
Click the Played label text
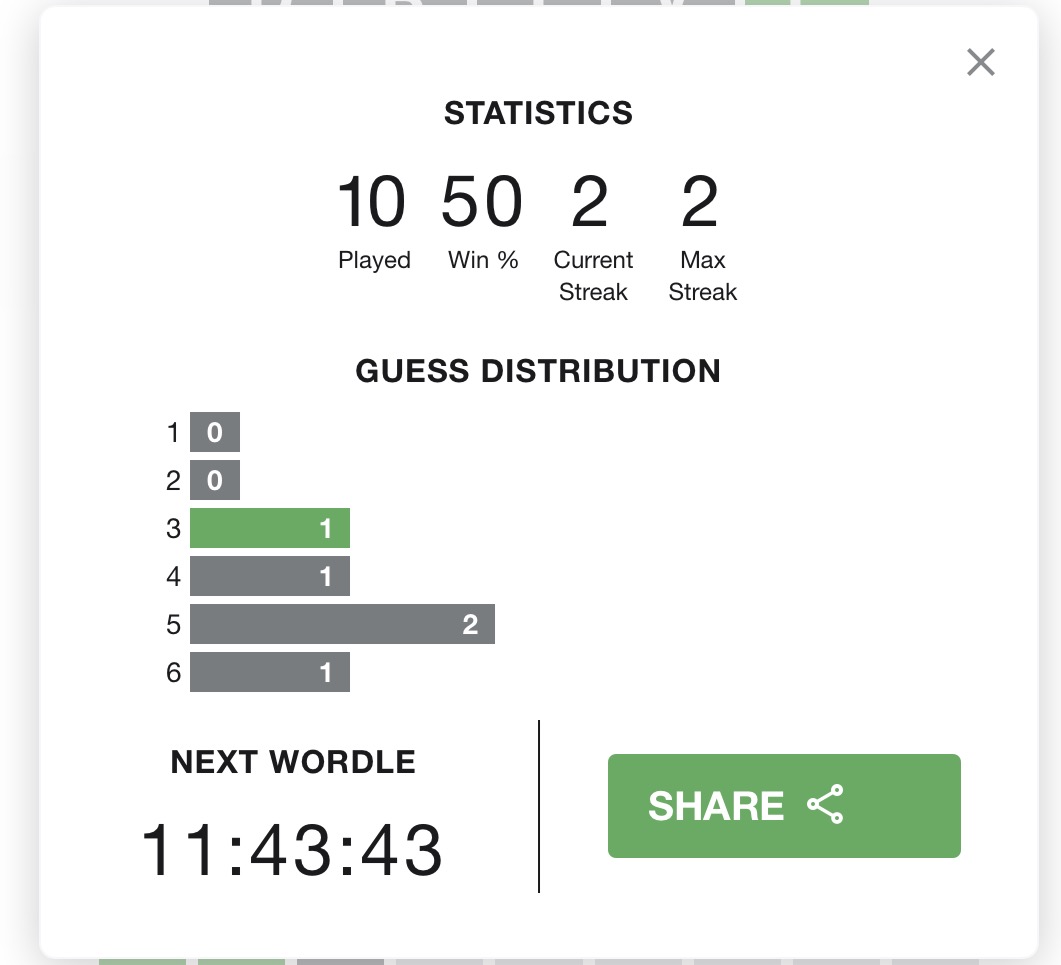[x=374, y=260]
